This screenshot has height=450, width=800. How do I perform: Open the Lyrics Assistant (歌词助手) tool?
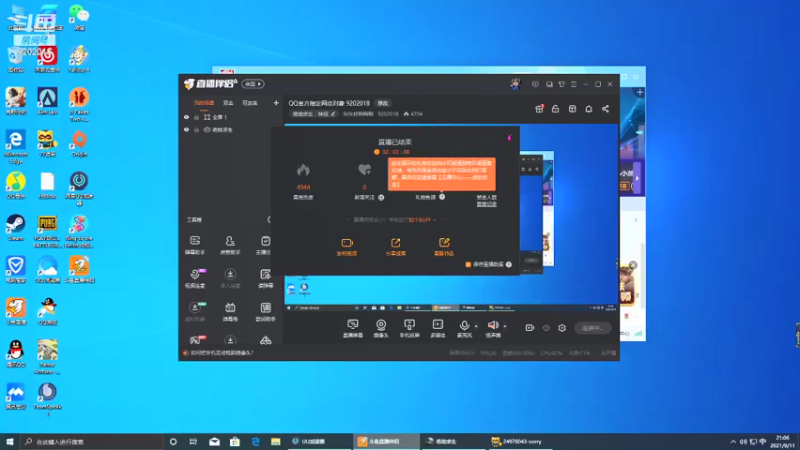coord(265,311)
